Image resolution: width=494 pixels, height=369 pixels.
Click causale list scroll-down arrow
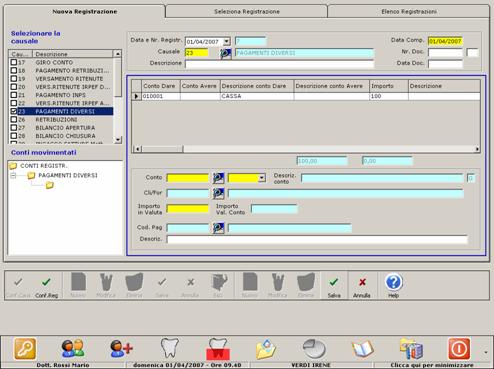(118, 140)
